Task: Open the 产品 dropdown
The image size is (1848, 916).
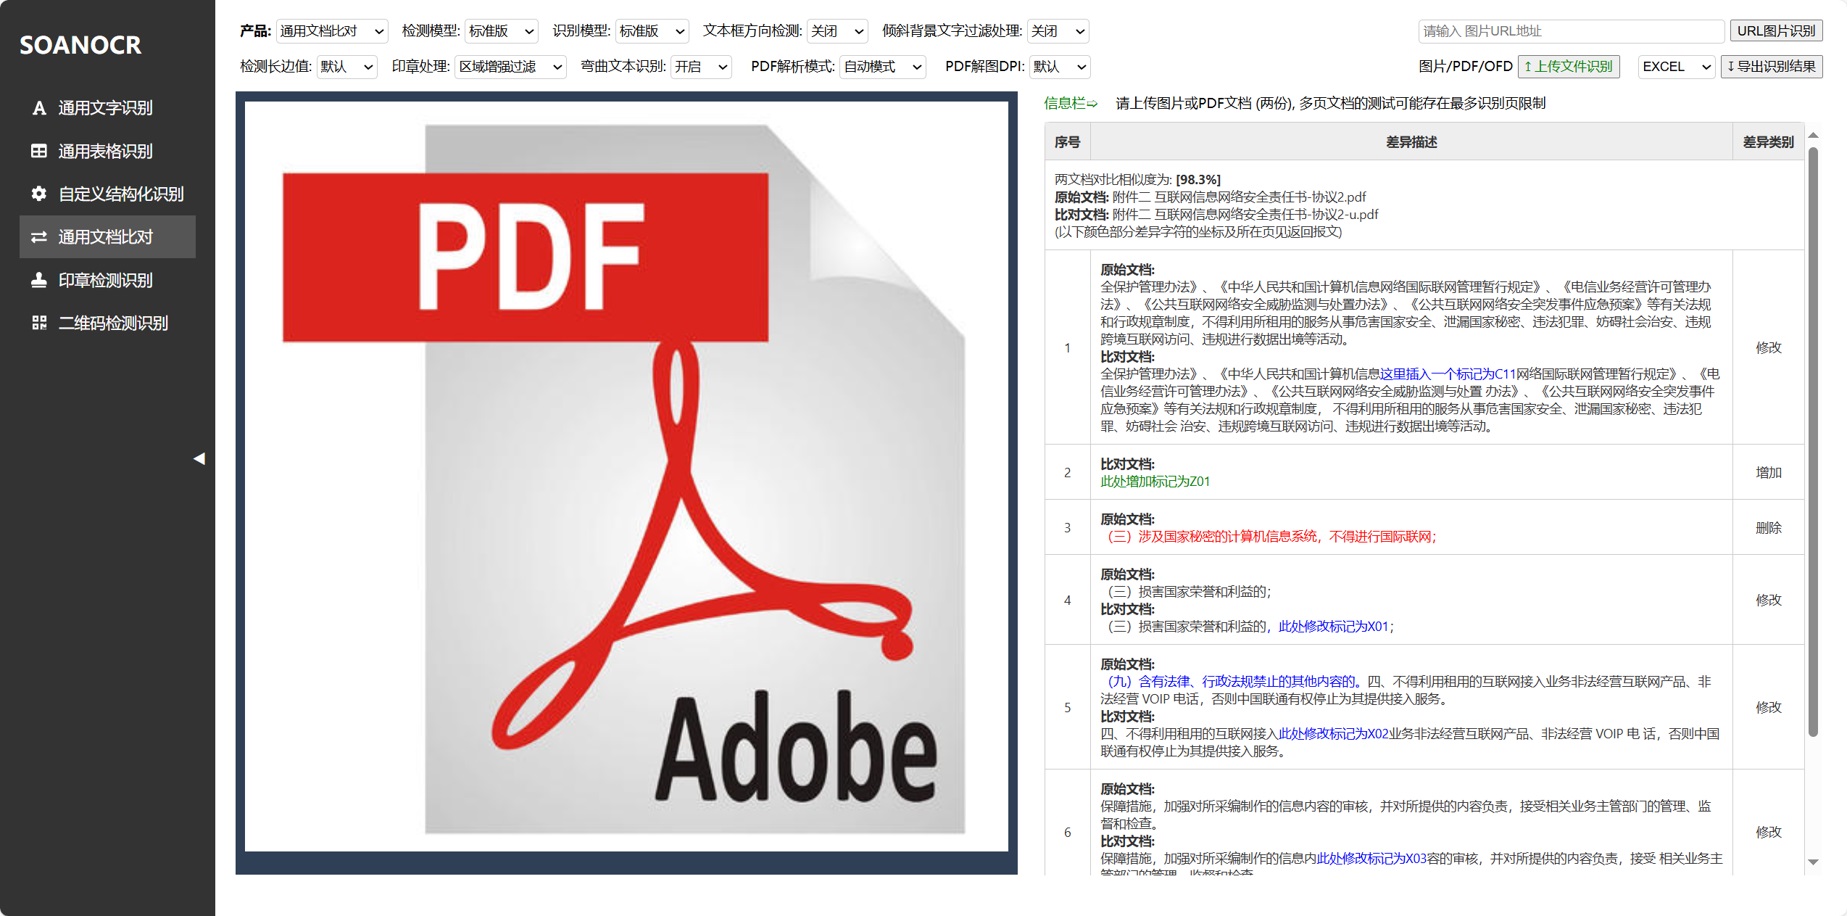Action: 332,31
